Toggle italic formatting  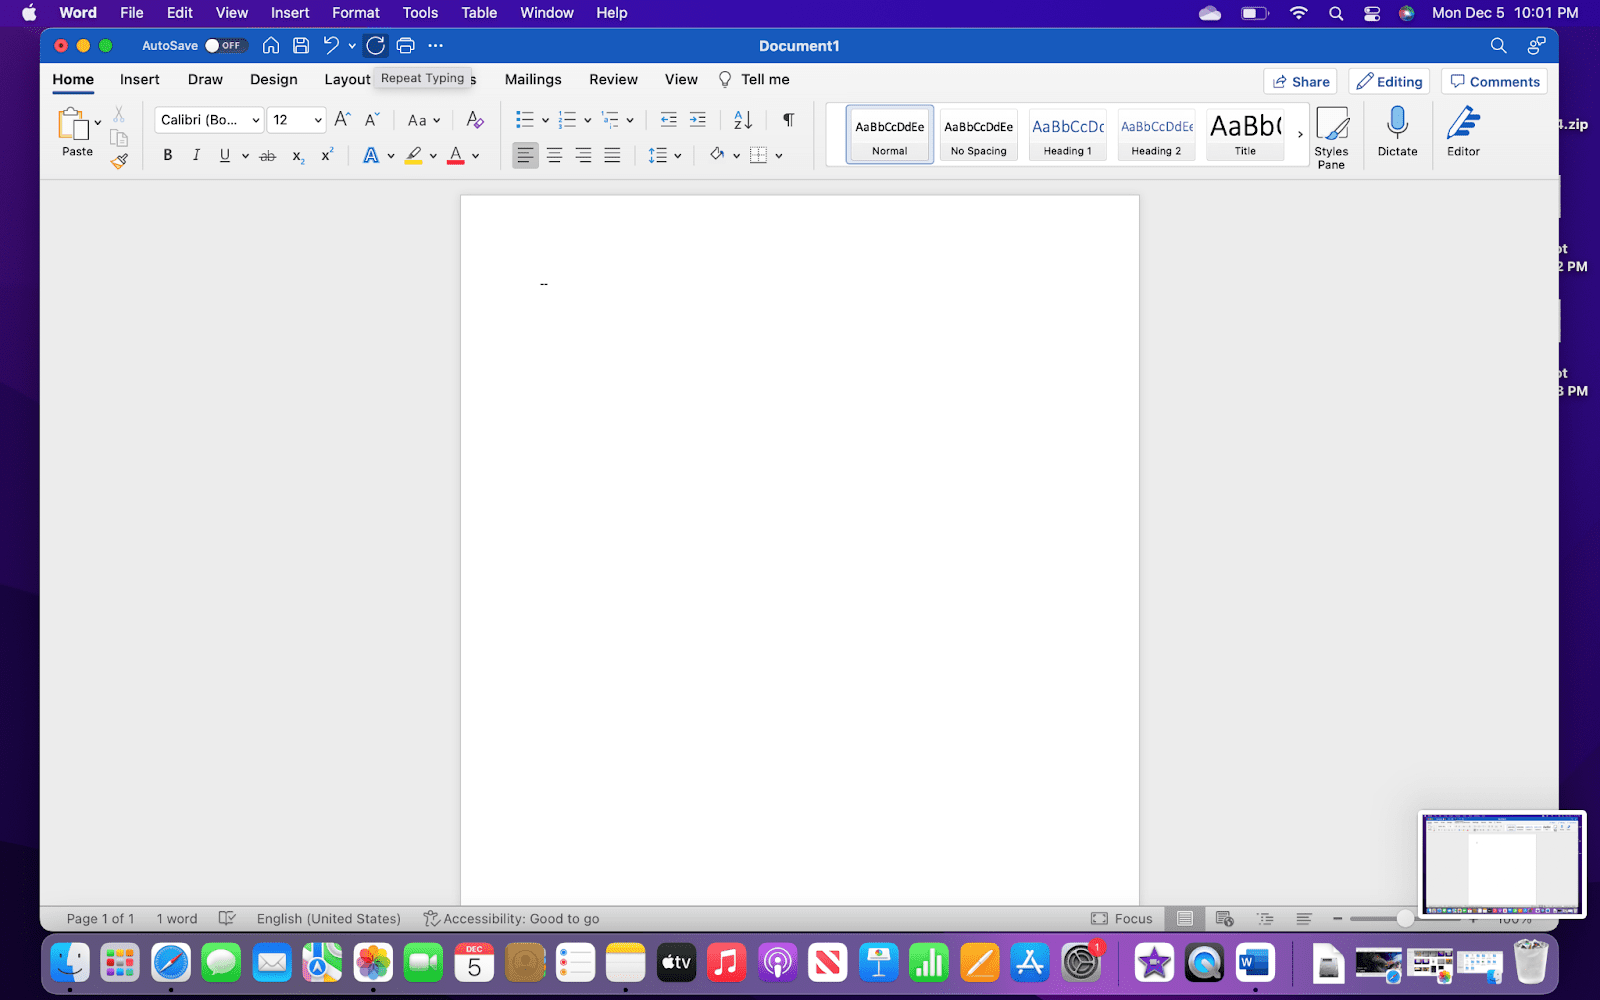click(196, 155)
